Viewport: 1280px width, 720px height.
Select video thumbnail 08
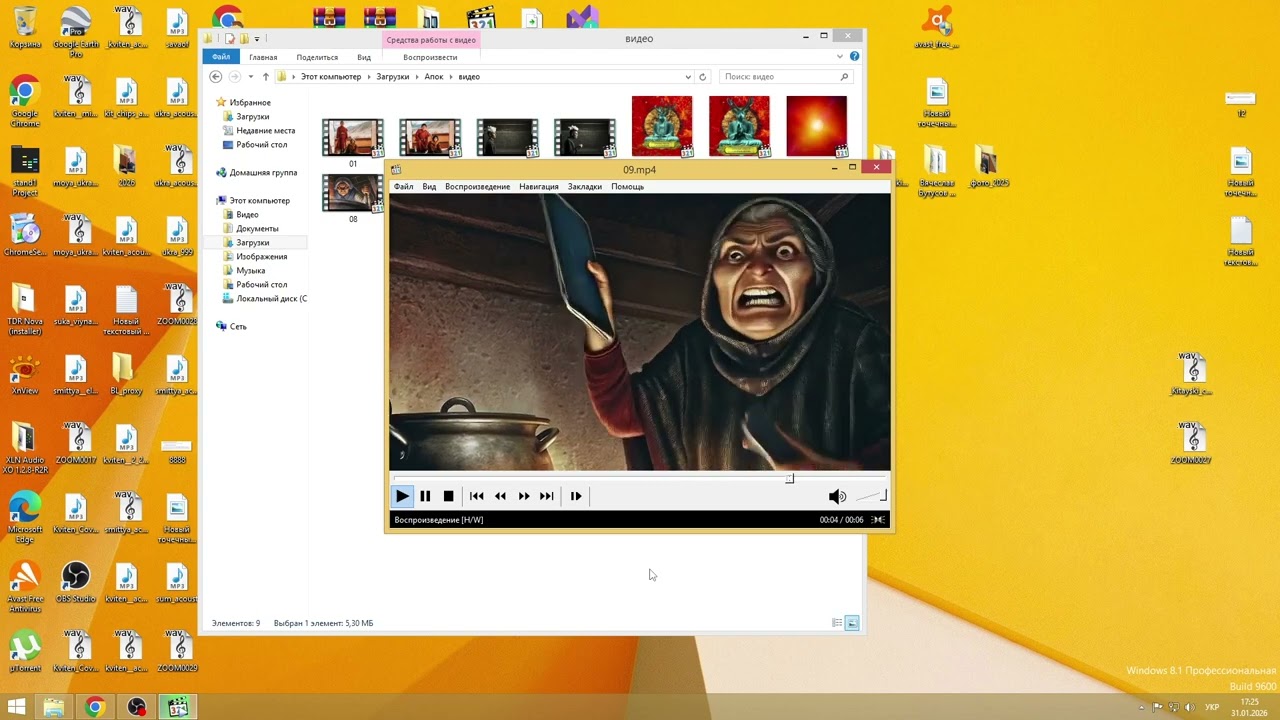coord(353,193)
